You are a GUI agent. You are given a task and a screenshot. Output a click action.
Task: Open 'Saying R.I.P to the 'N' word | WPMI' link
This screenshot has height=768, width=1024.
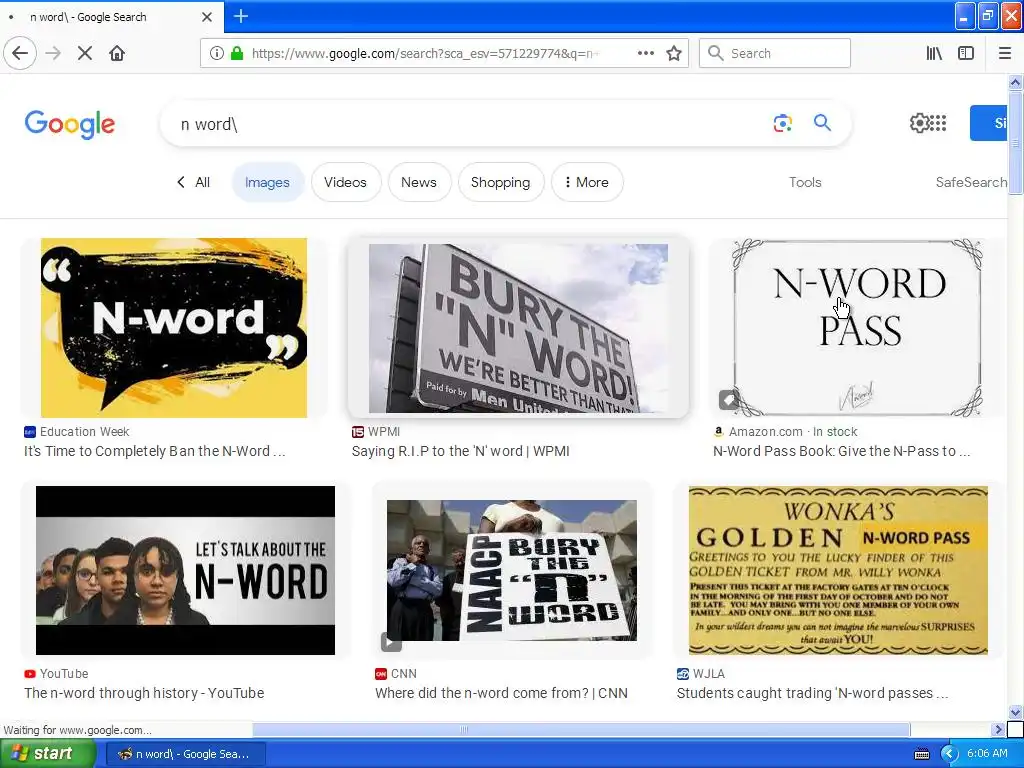460,451
